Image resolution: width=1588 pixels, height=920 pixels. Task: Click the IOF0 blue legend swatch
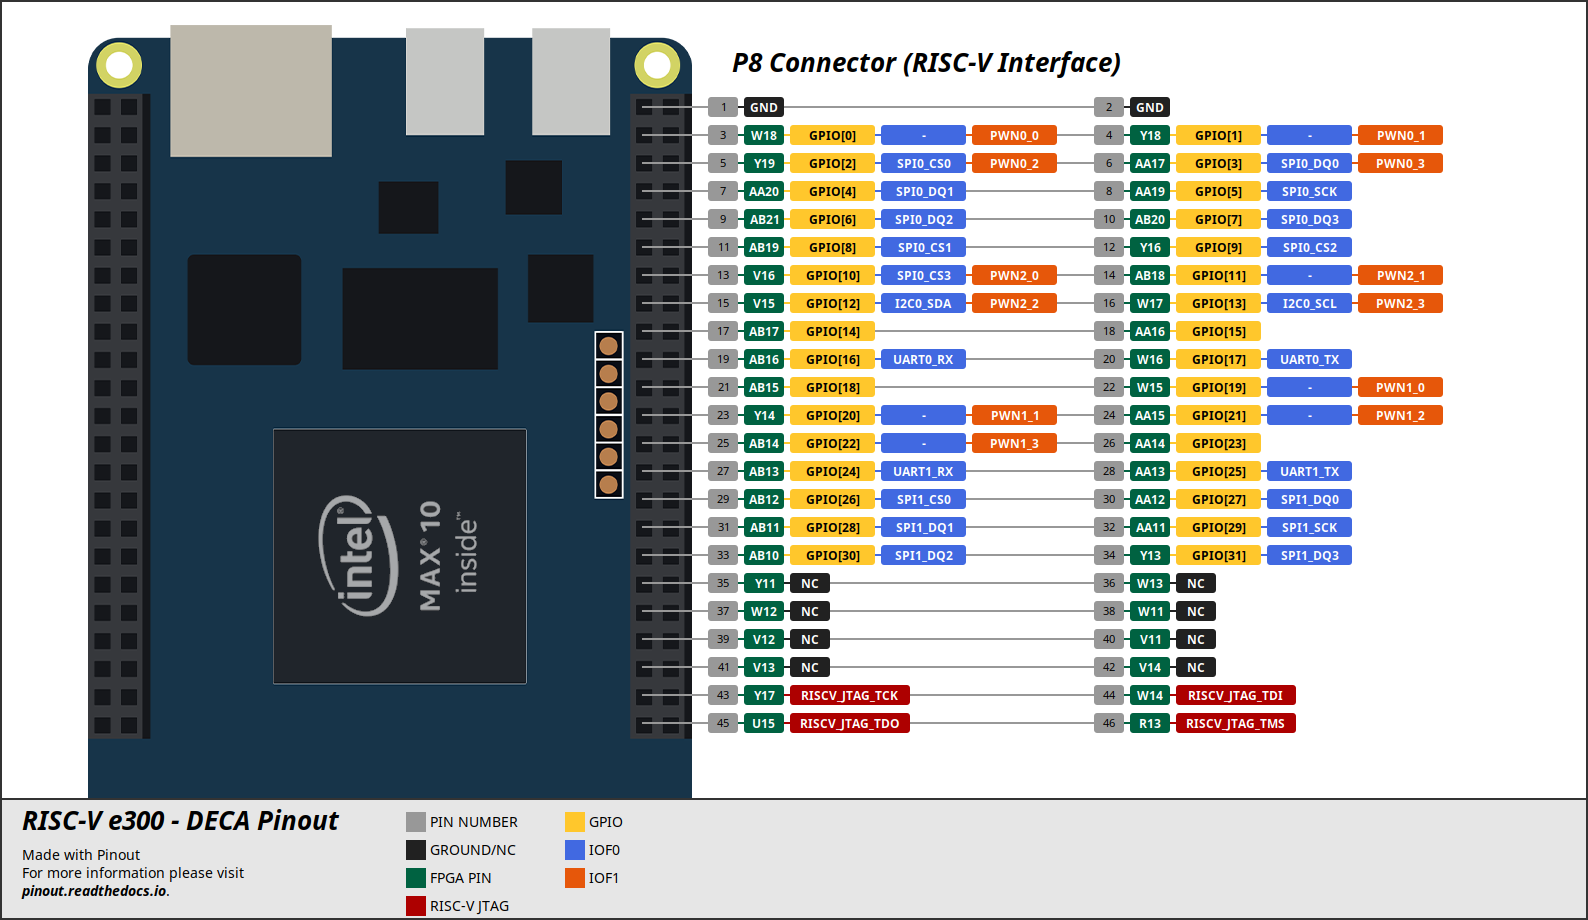click(575, 850)
